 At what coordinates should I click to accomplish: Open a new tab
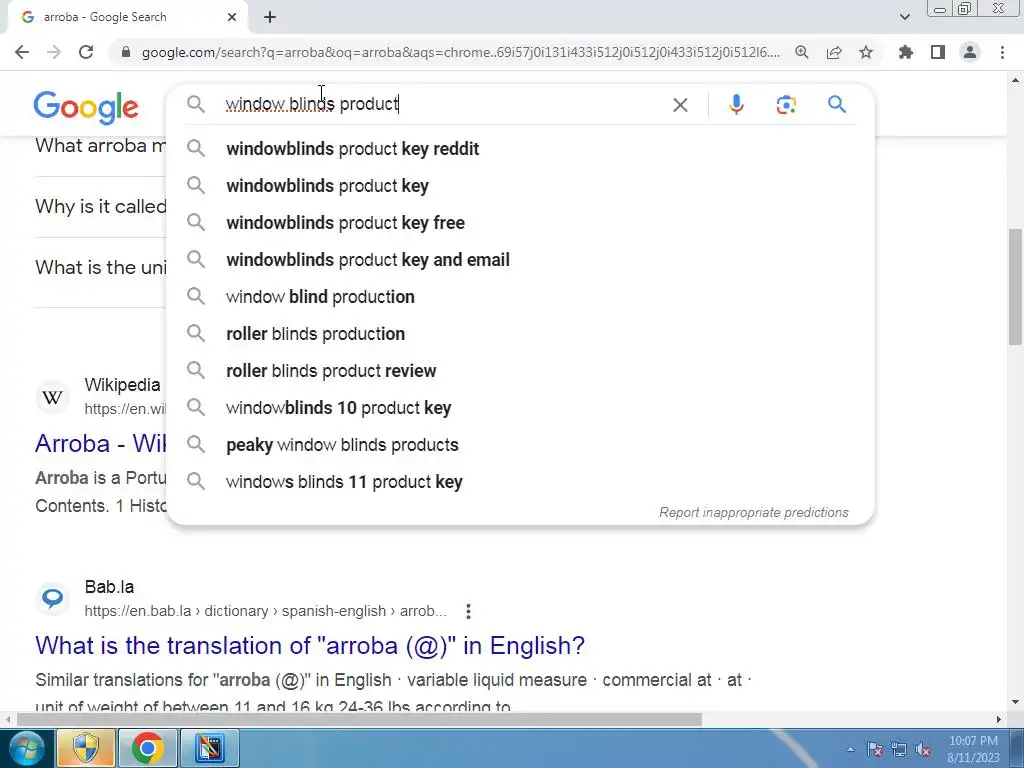pyautogui.click(x=270, y=17)
